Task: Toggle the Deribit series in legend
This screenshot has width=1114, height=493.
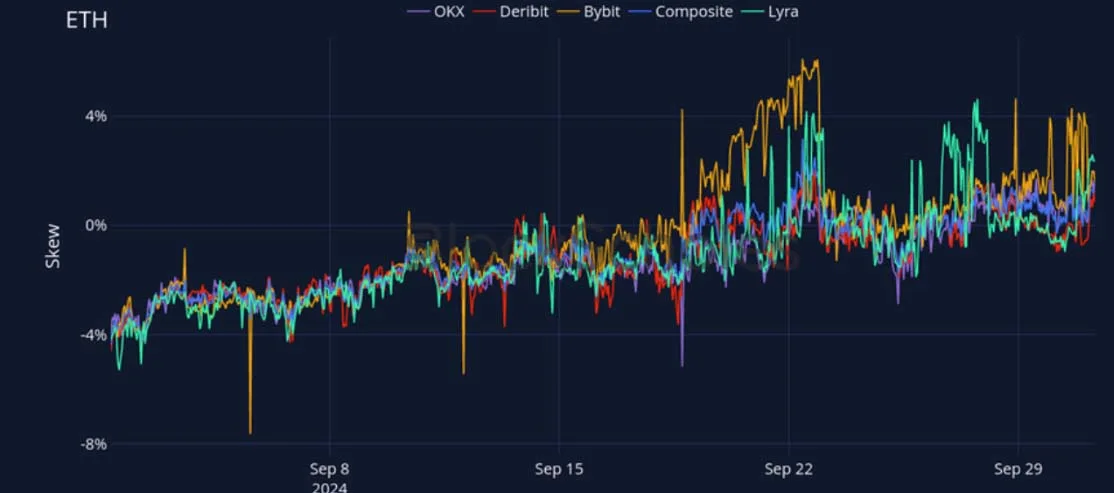Action: click(x=511, y=11)
